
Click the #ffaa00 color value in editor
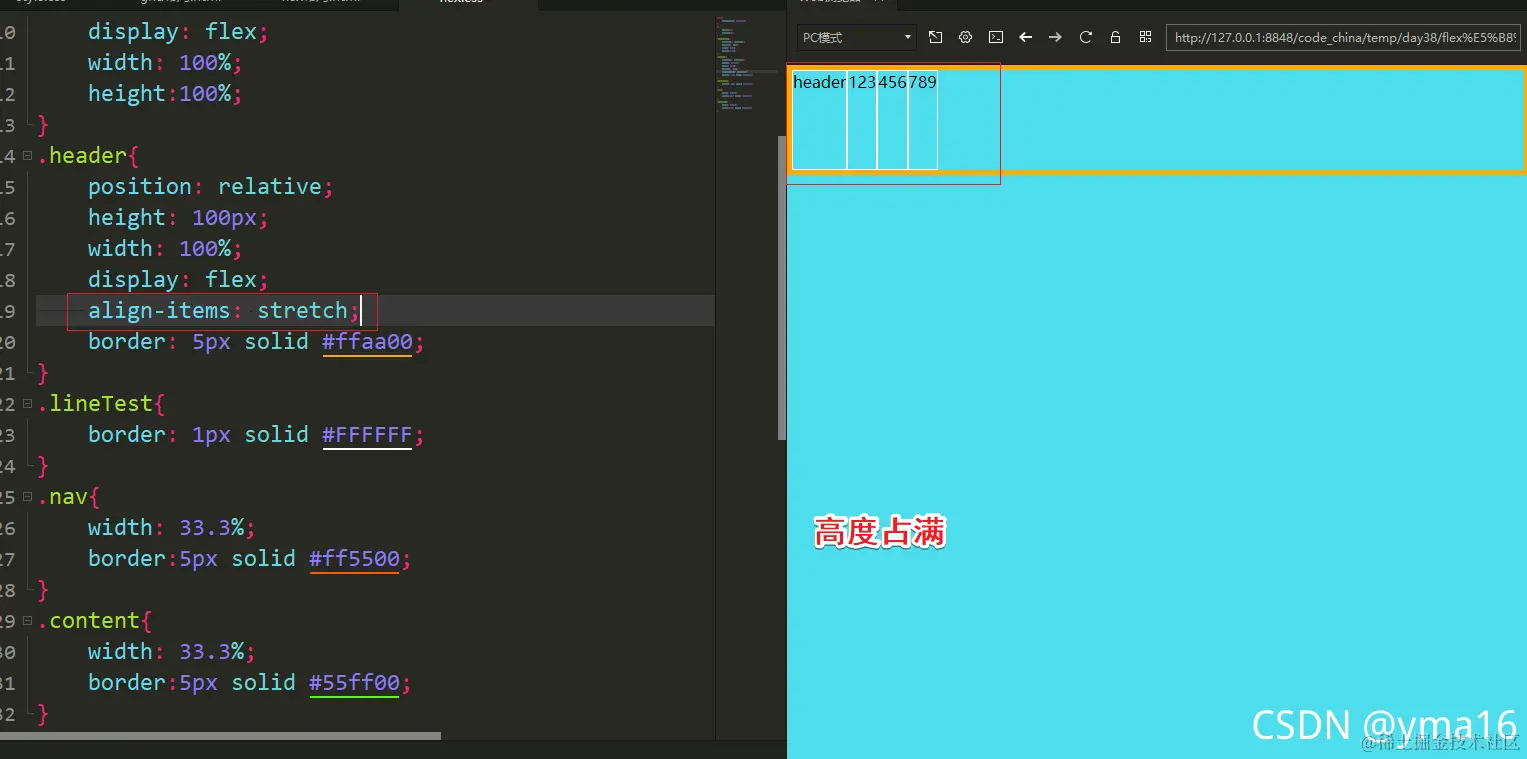[x=367, y=342]
